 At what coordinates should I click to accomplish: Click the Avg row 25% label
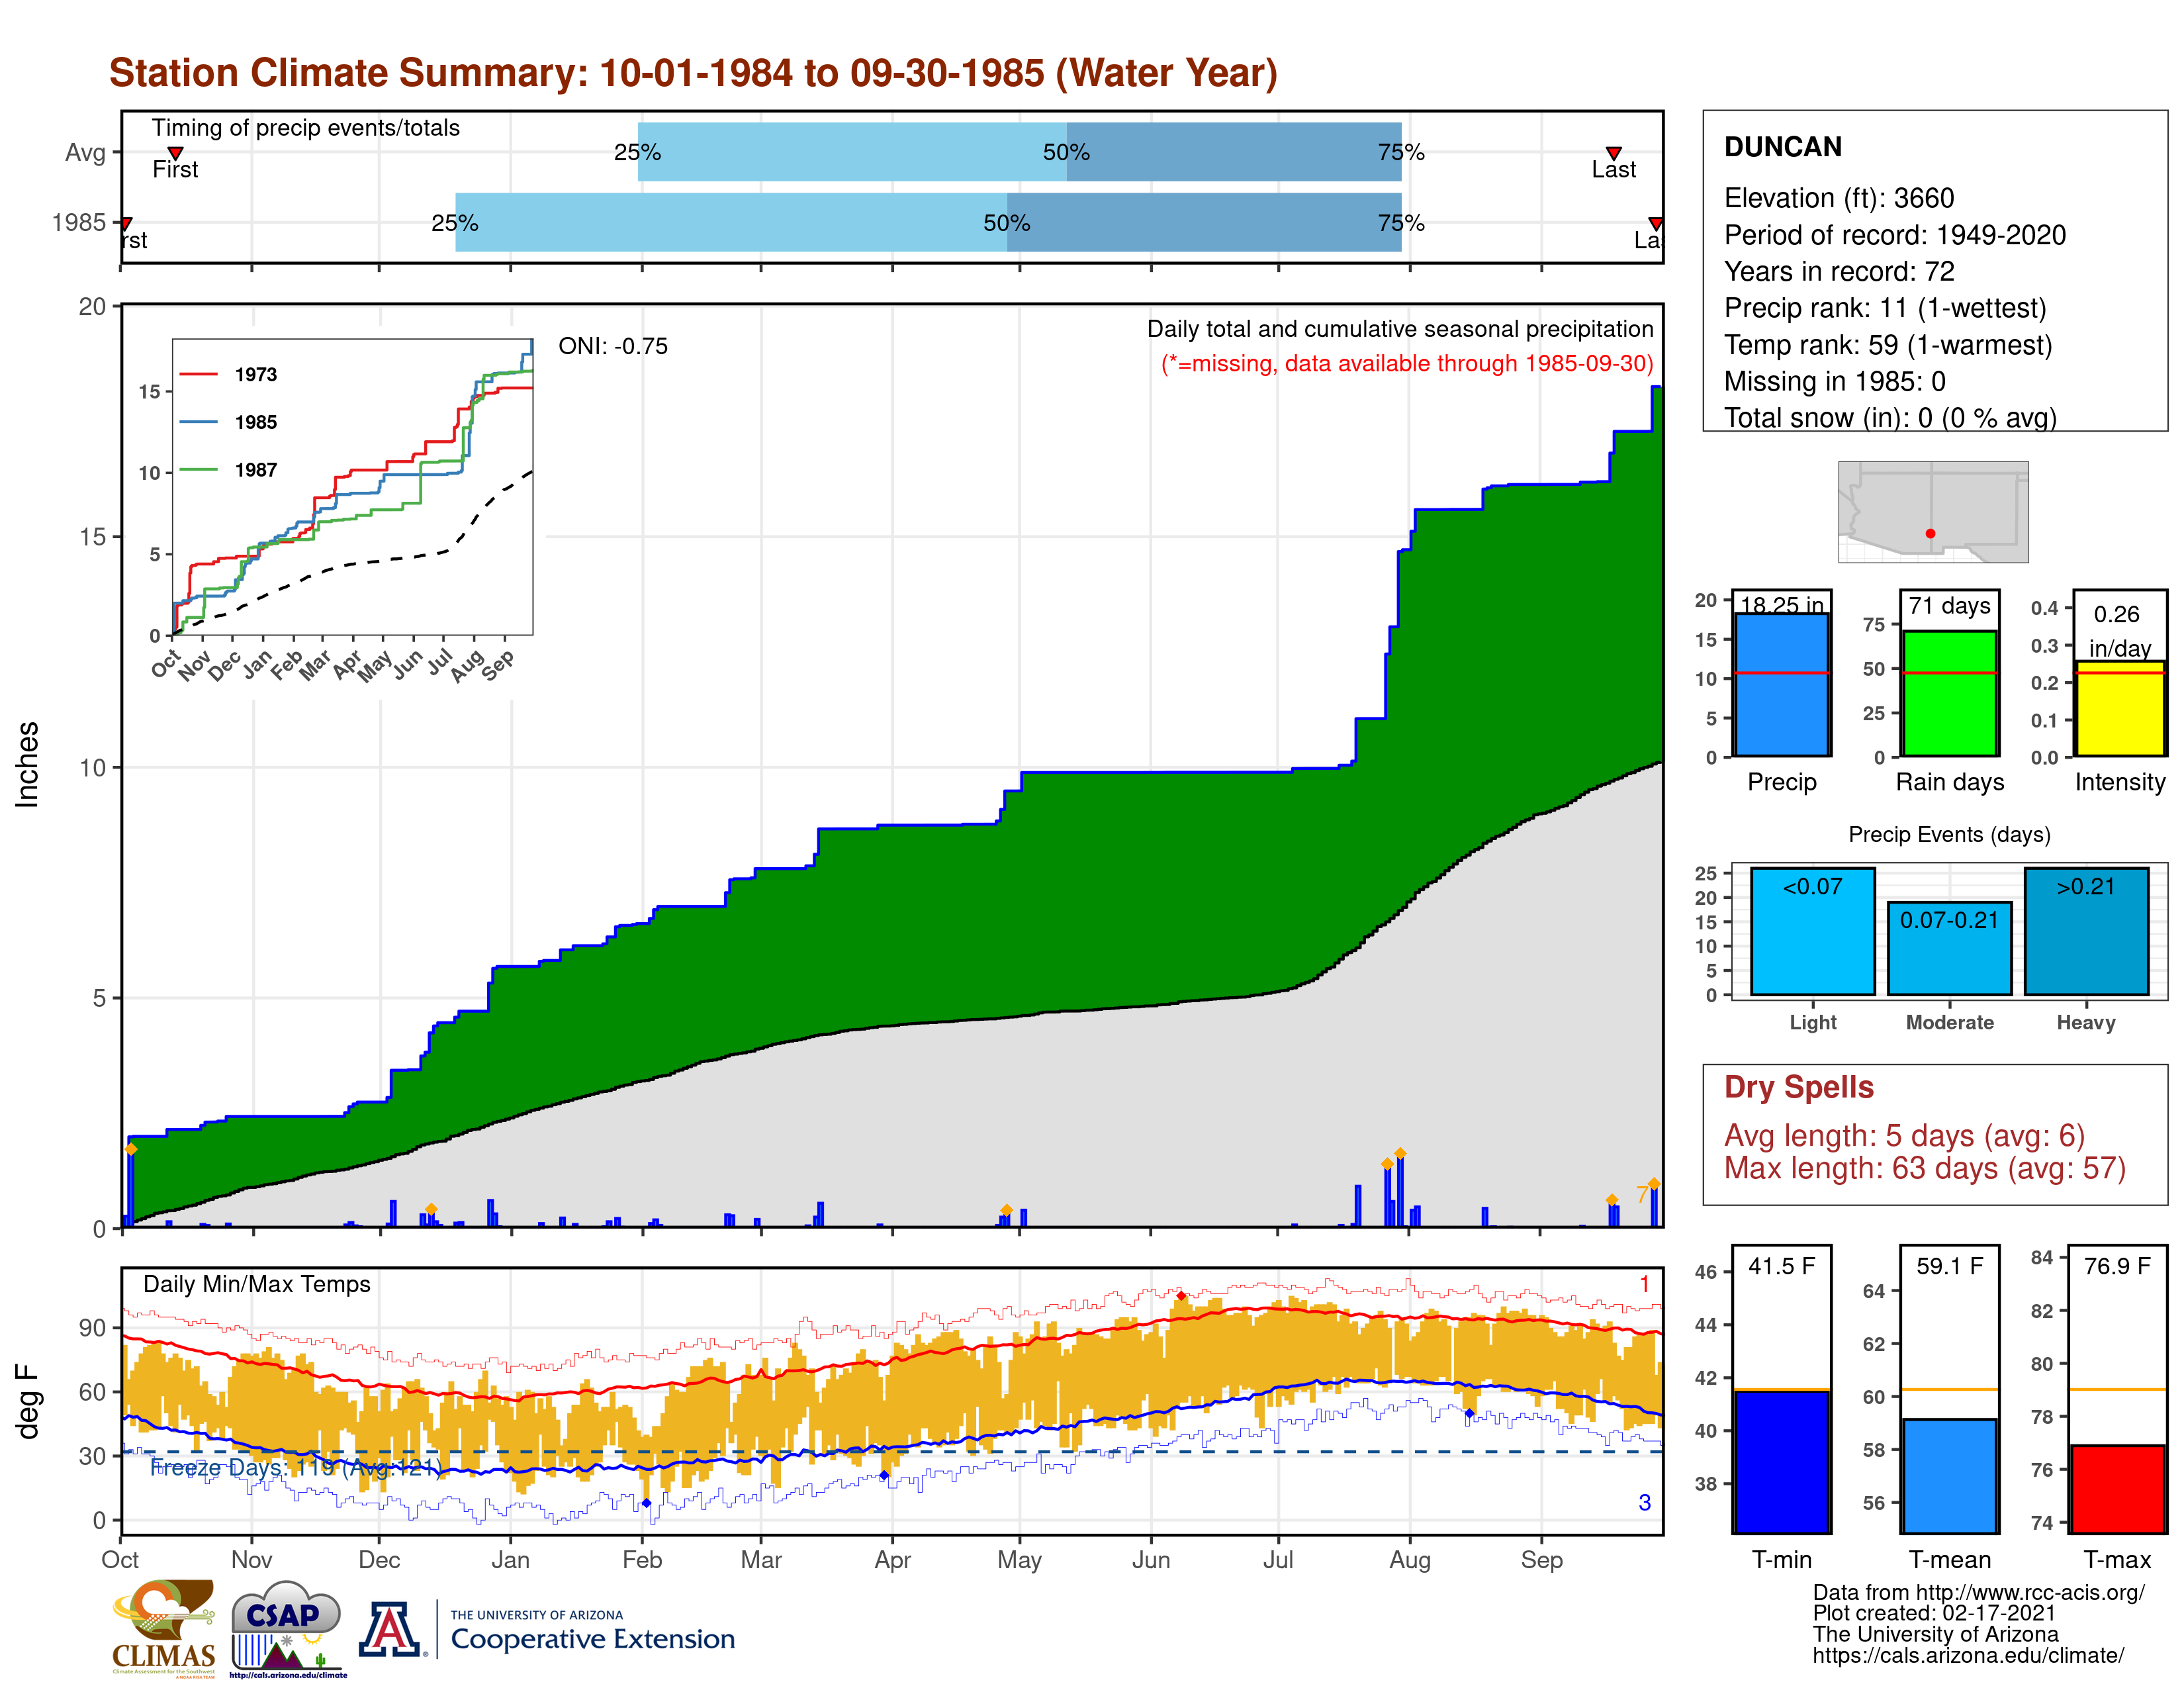(637, 152)
